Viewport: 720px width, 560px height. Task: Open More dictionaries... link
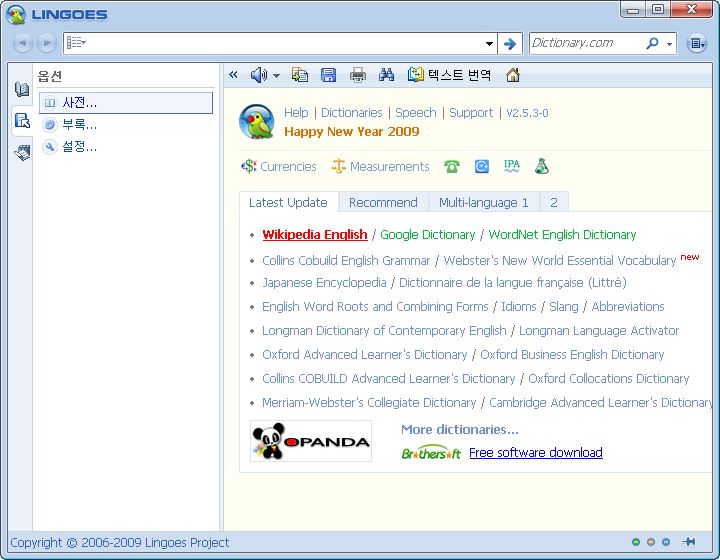coord(460,430)
